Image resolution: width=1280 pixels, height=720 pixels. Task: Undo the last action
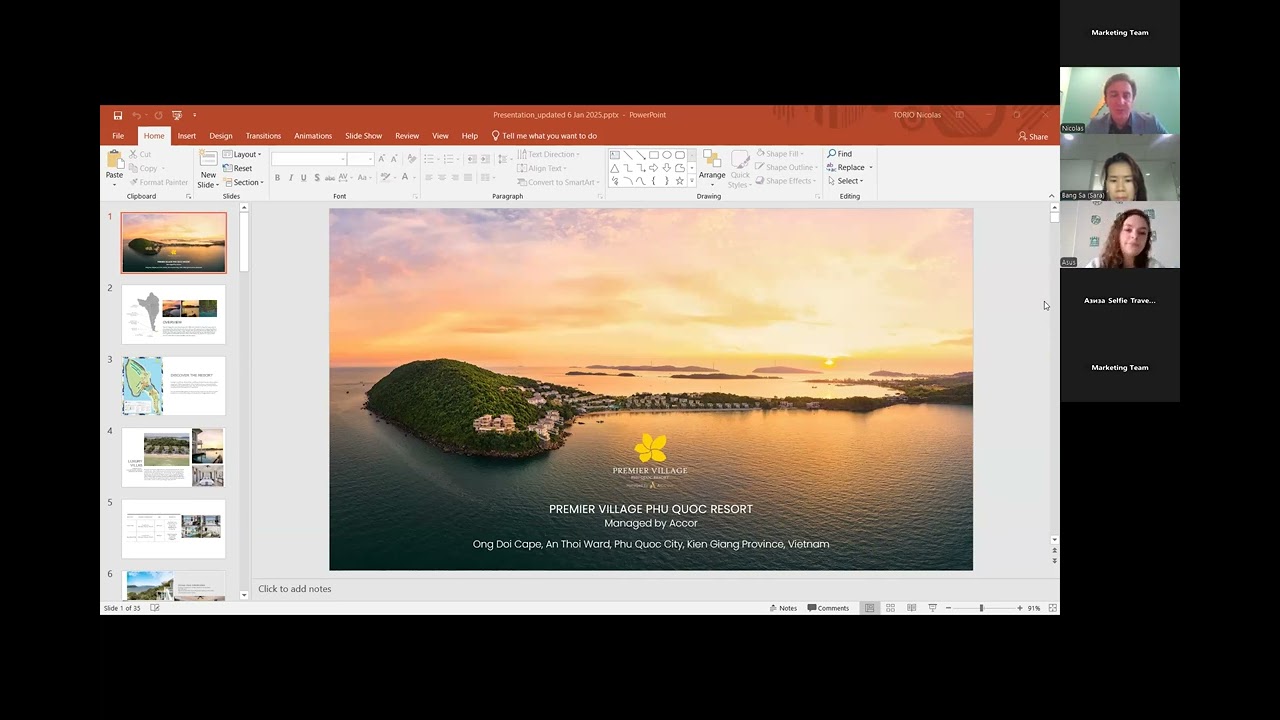136,115
